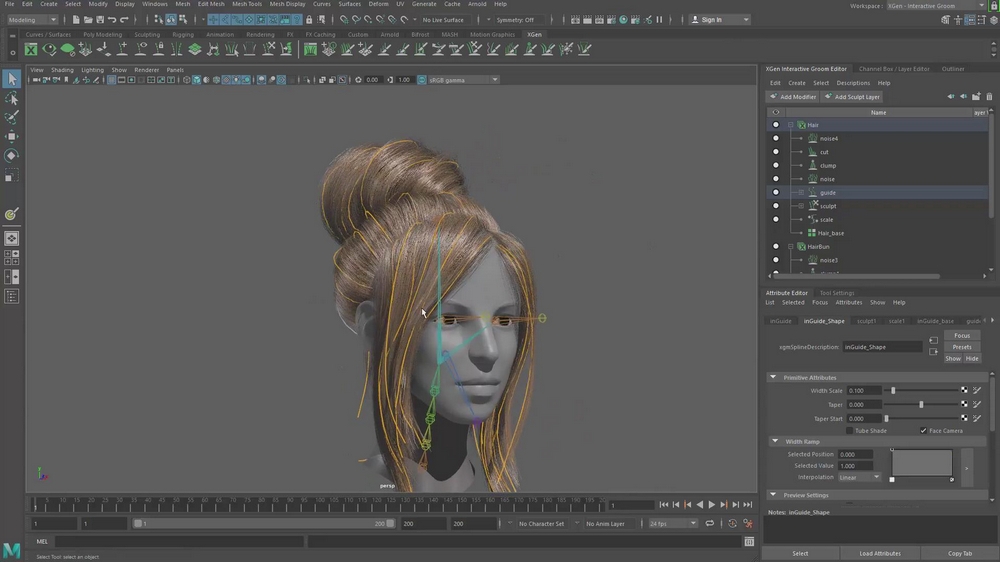
Task: Click the New Scene icon
Action: (76, 20)
